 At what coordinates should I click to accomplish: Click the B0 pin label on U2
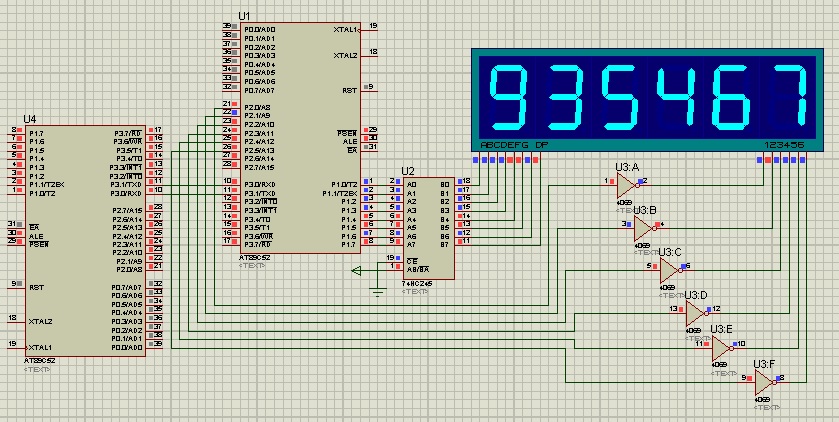(444, 185)
